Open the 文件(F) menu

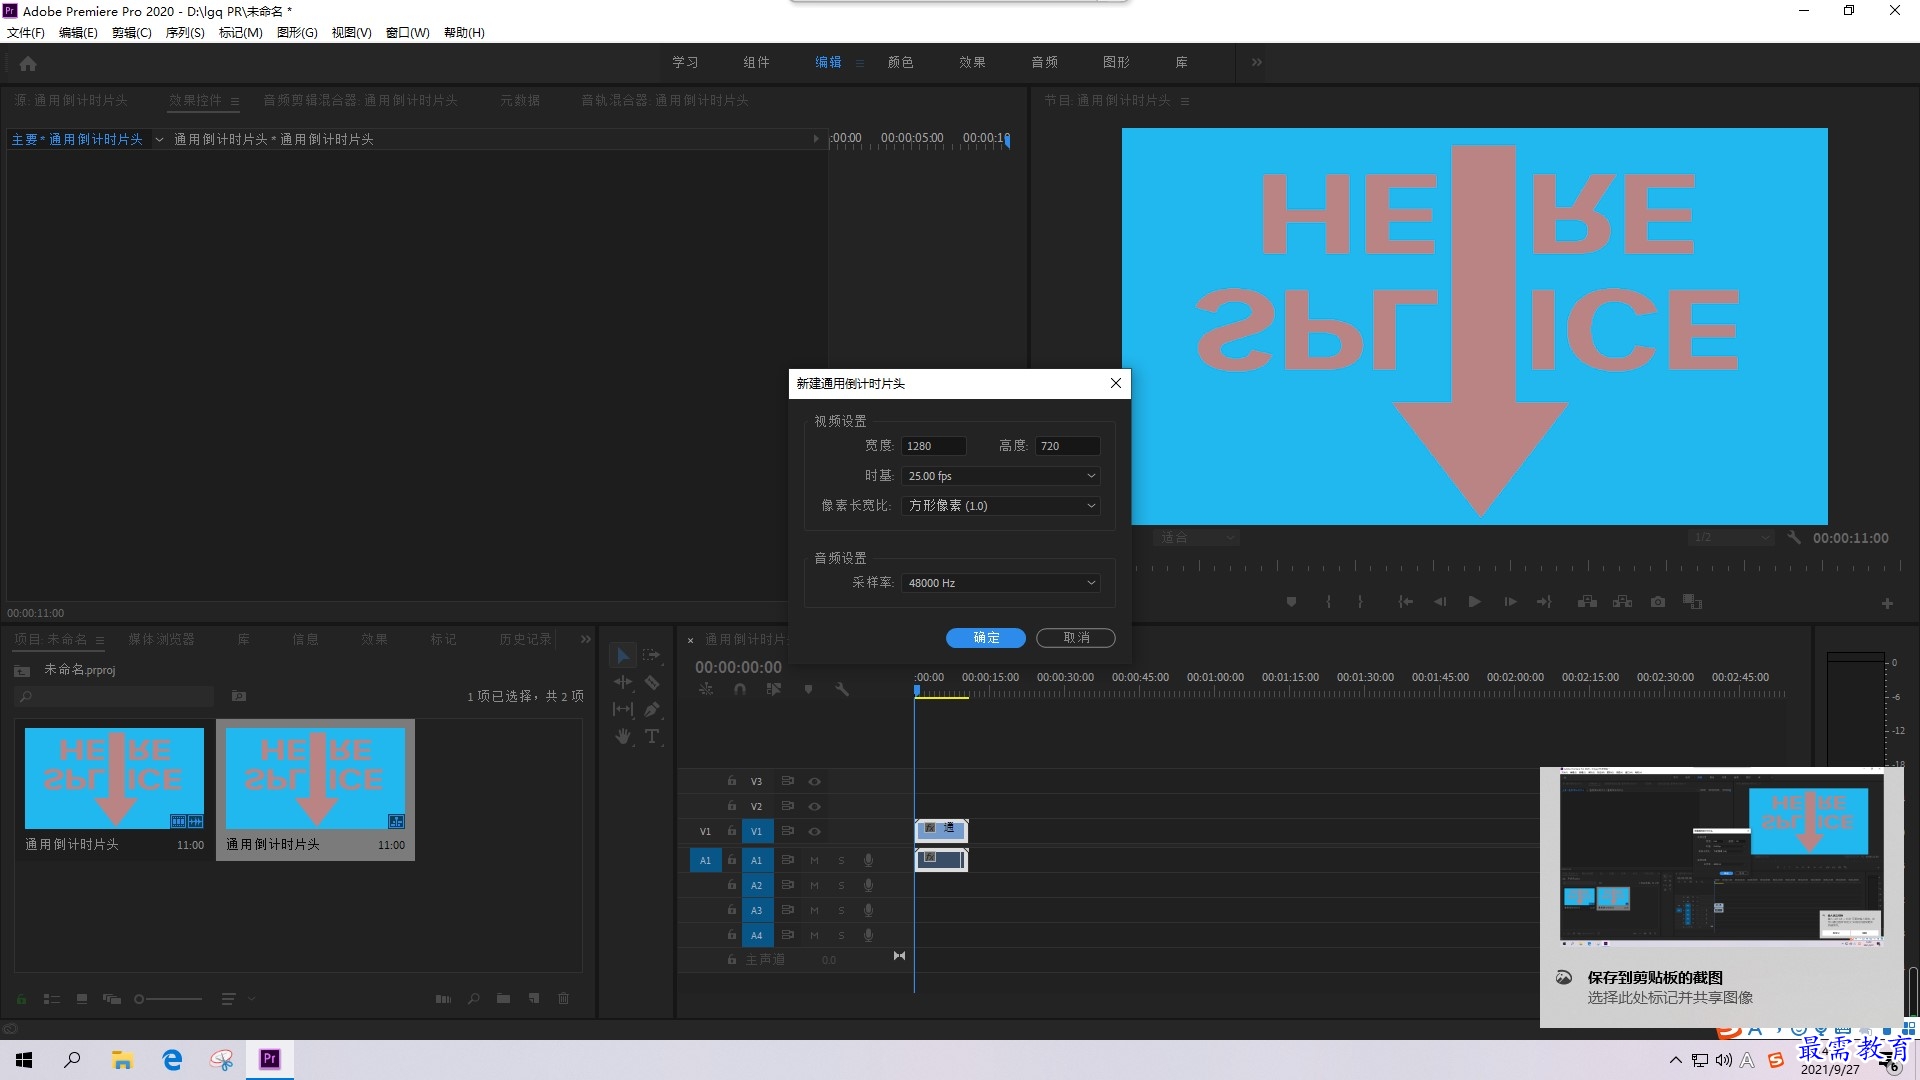[x=26, y=33]
